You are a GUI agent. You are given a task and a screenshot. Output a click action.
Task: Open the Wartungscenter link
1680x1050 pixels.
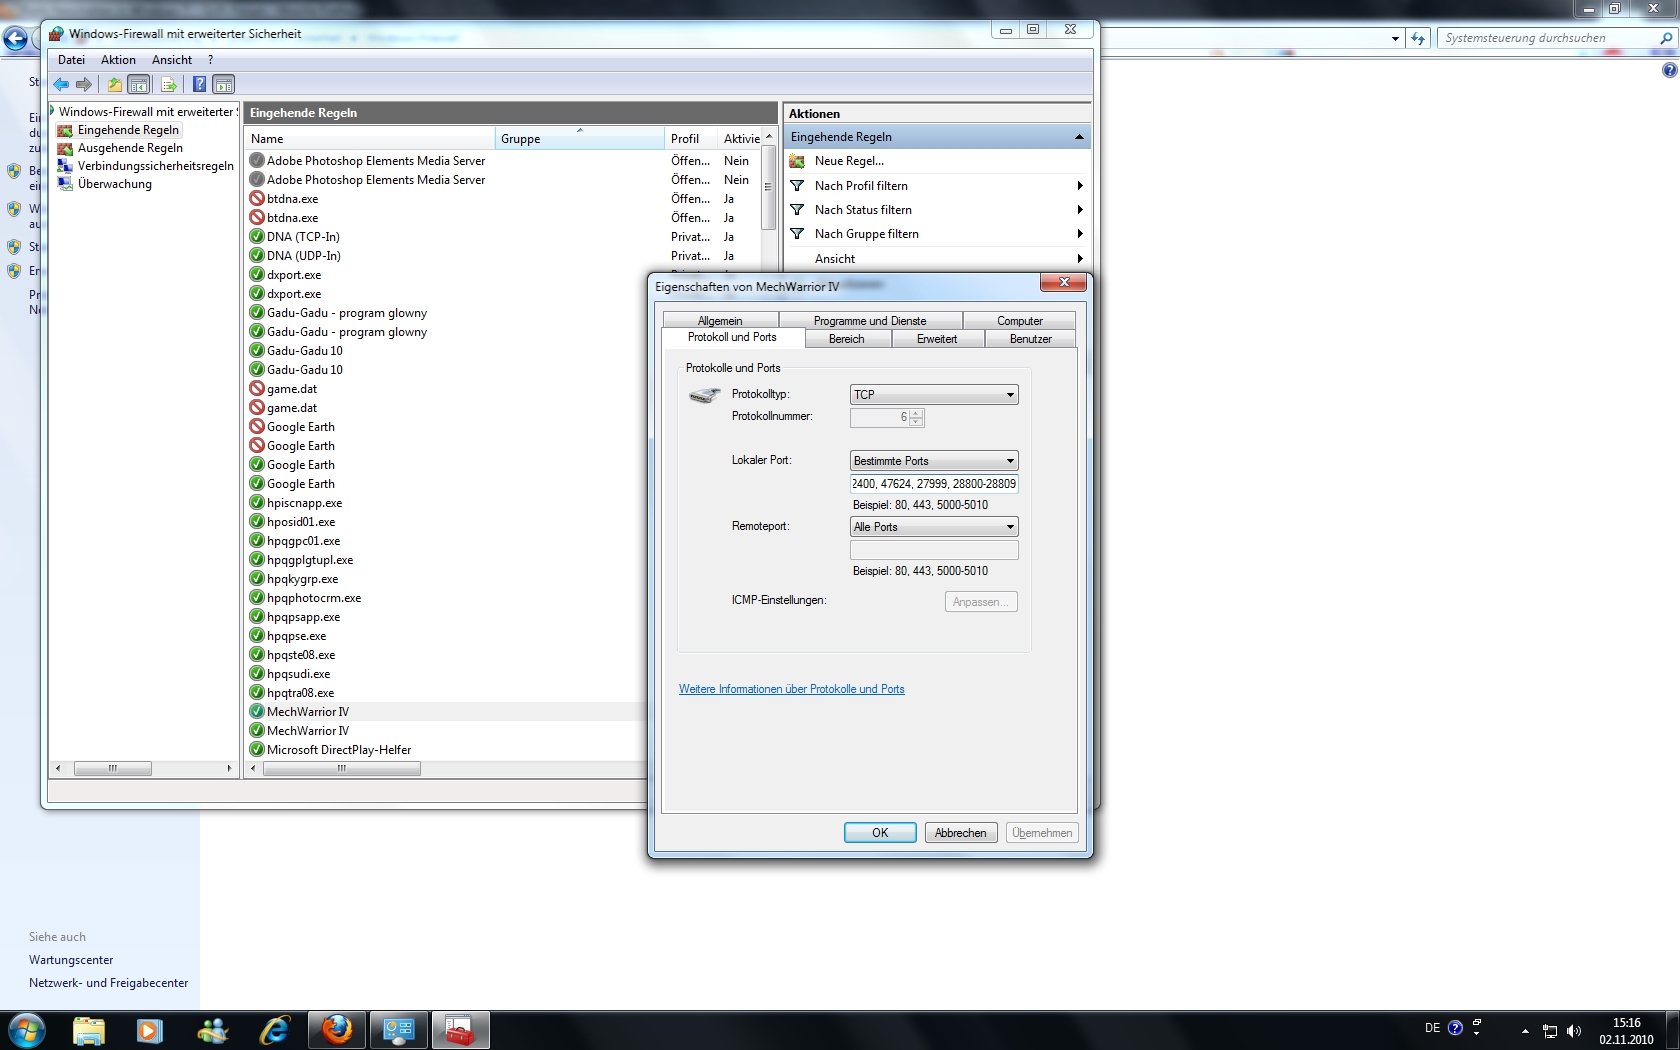[71, 960]
